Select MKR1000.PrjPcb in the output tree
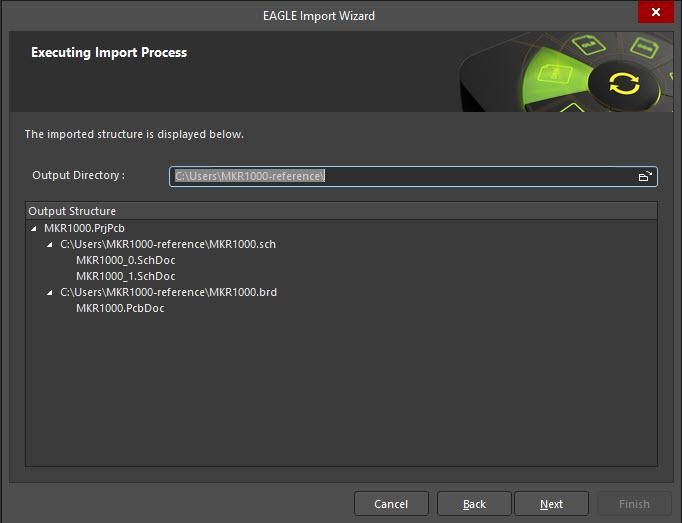 (84, 228)
